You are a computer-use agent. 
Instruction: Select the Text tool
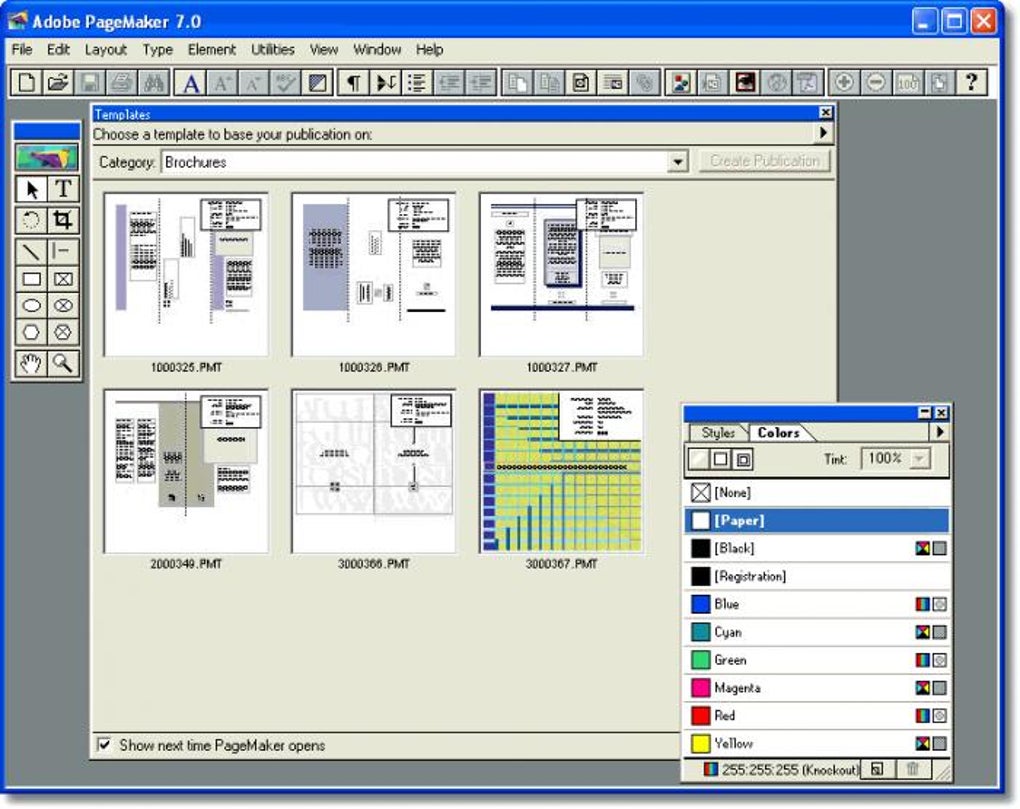[62, 189]
